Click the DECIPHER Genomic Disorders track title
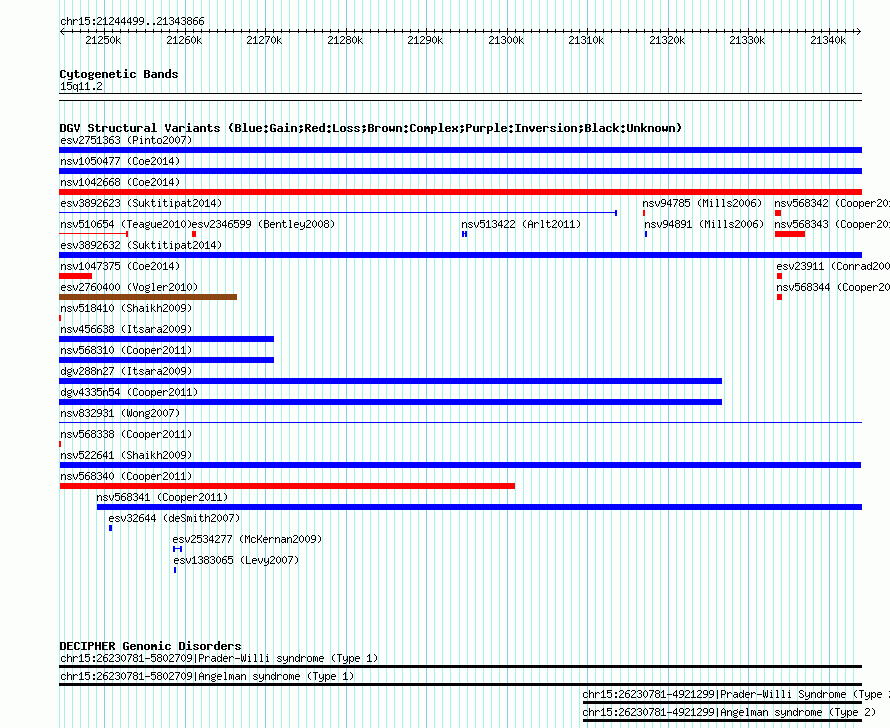Image resolution: width=890 pixels, height=728 pixels. tap(150, 646)
